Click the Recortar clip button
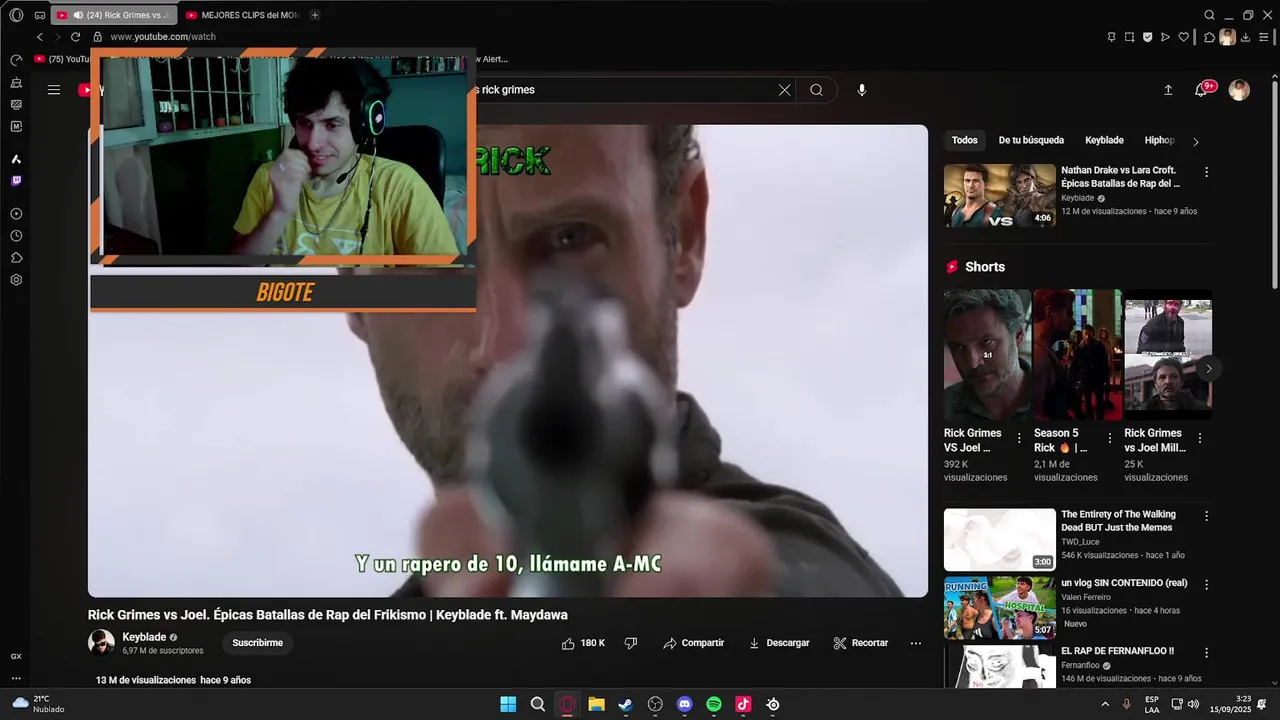This screenshot has width=1280, height=720. (860, 643)
